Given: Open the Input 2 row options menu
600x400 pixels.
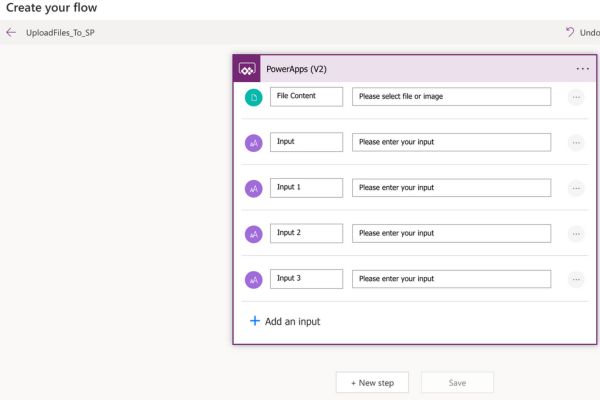Looking at the screenshot, I should pyautogui.click(x=576, y=234).
